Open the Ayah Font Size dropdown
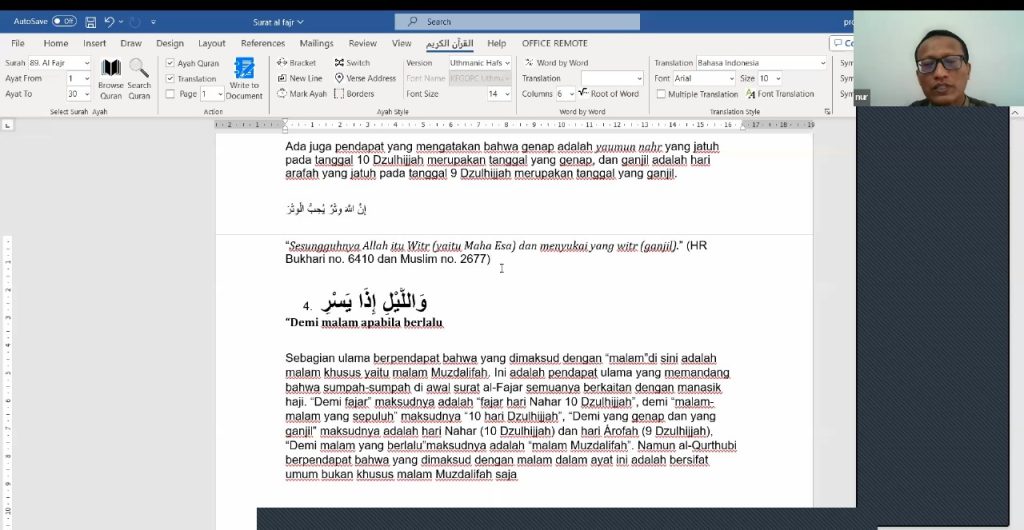This screenshot has height=530, width=1024. click(x=507, y=94)
